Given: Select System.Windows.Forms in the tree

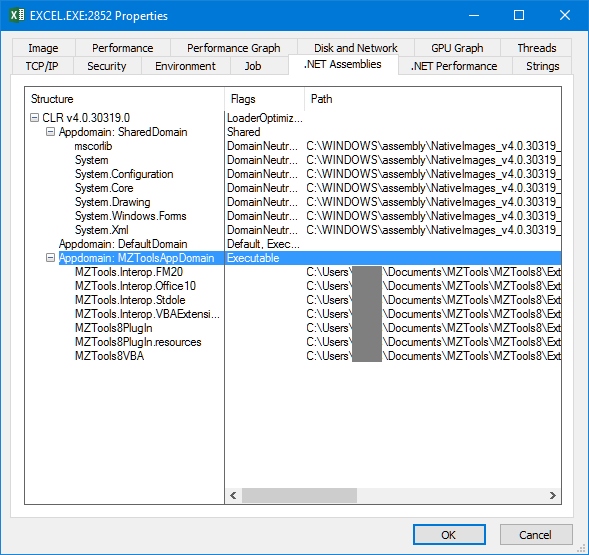Looking at the screenshot, I should 130,216.
